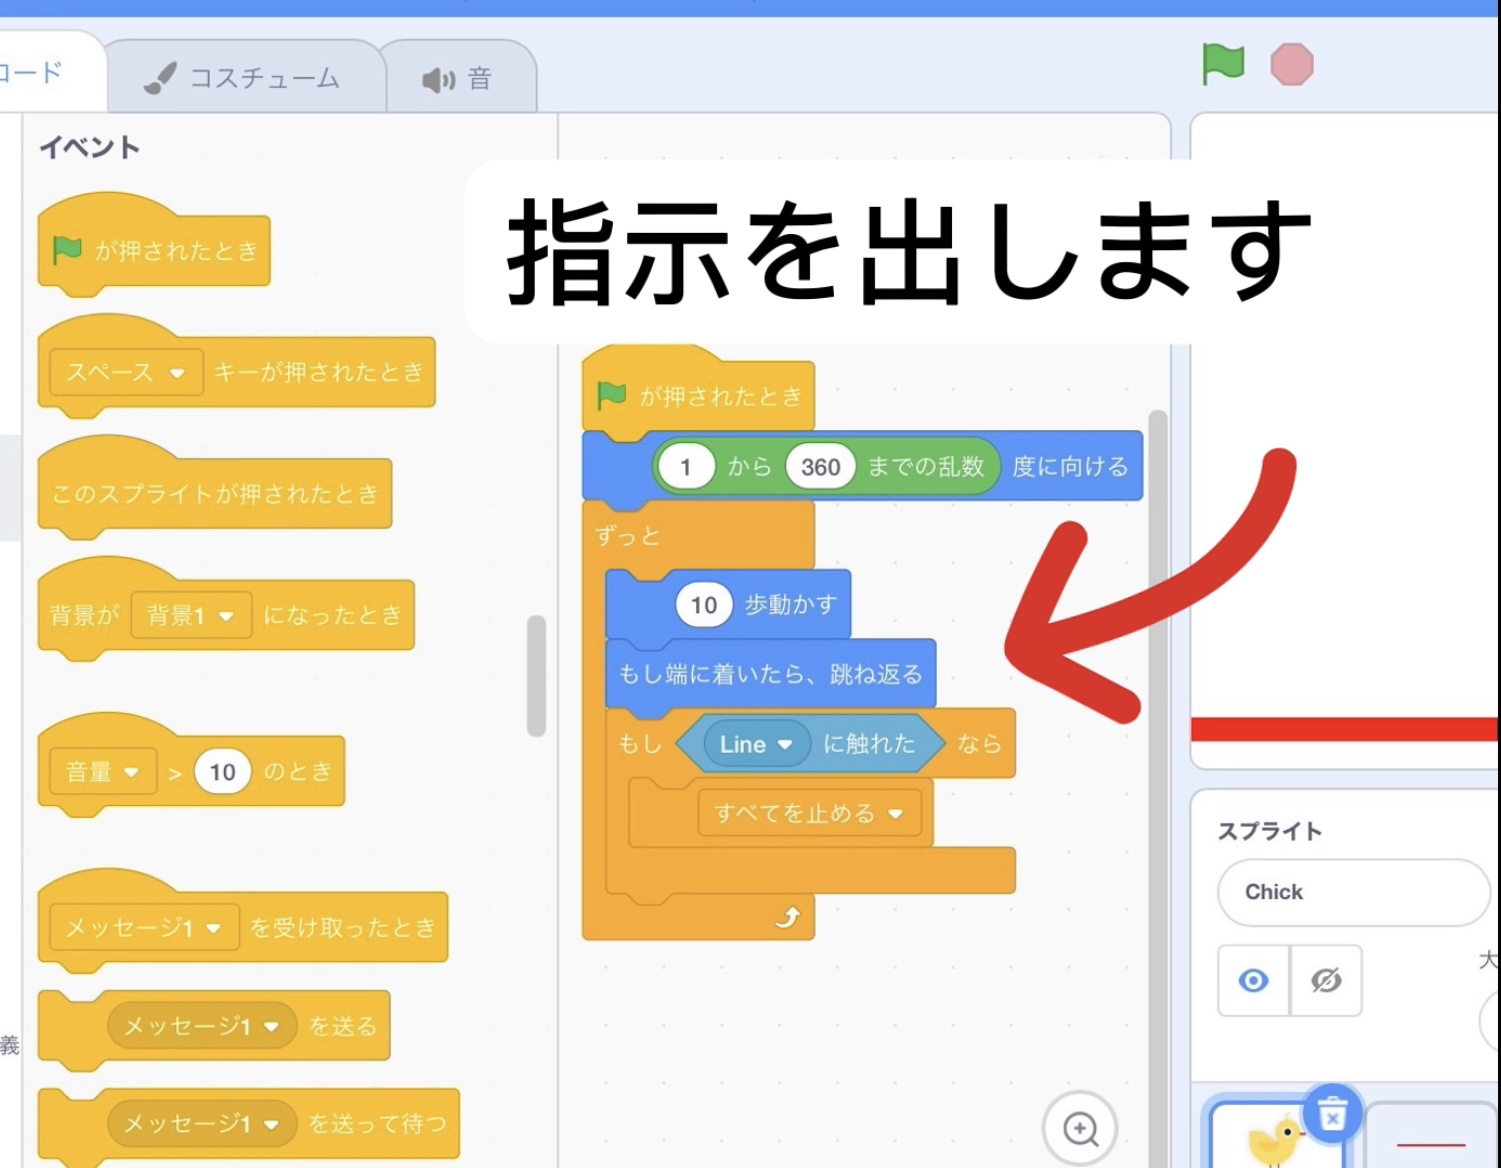Click the 360 value in random block
The height and width of the screenshot is (1168, 1501).
[x=820, y=467]
